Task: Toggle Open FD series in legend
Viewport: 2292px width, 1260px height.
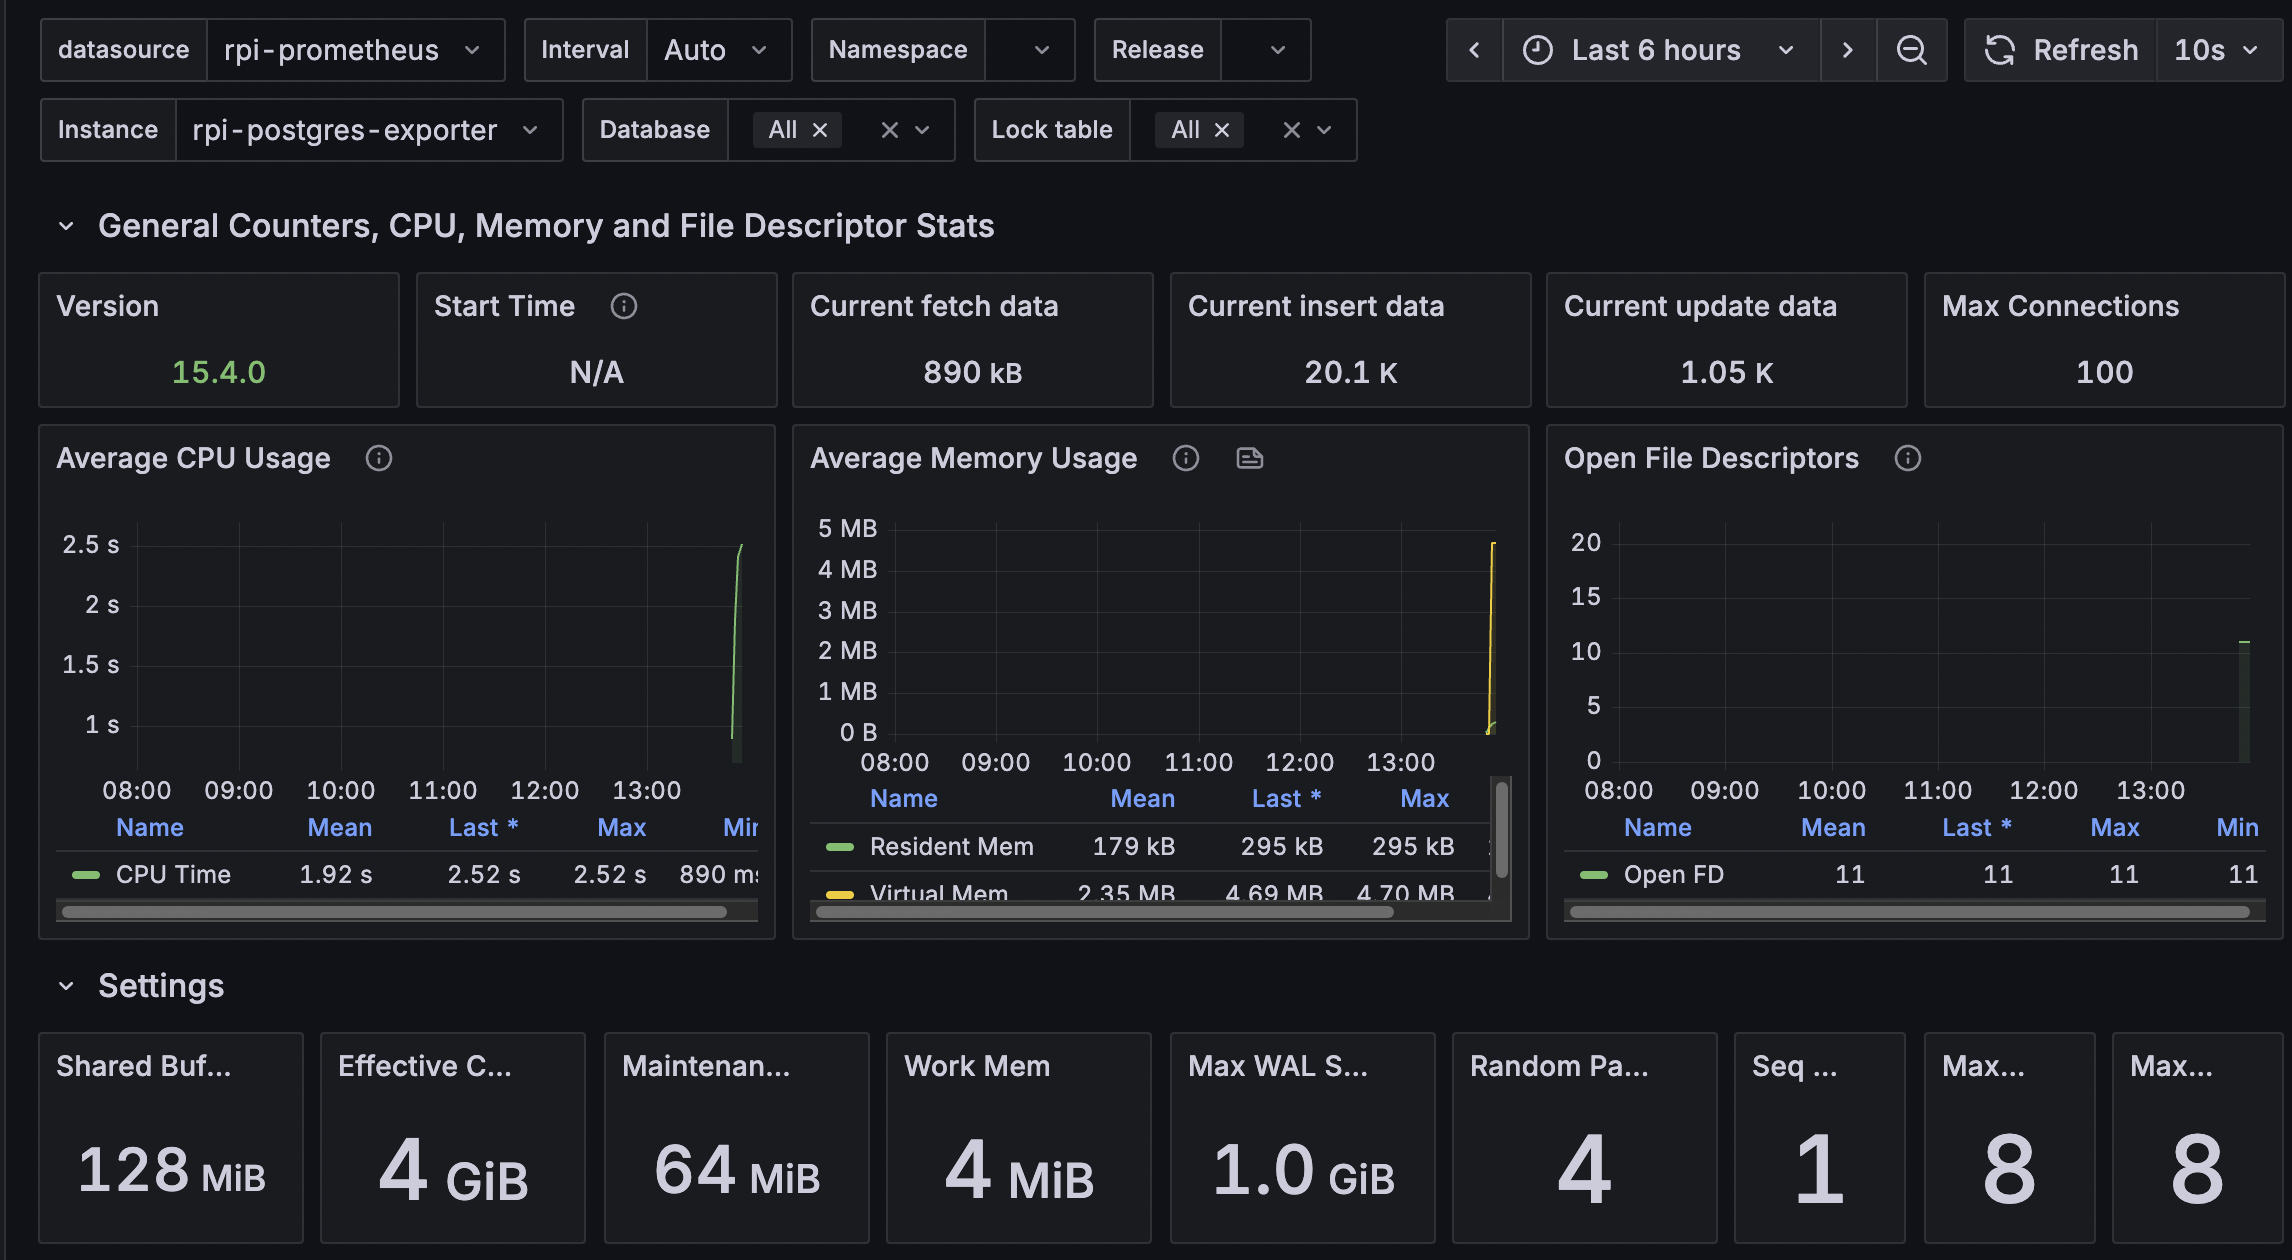Action: tap(1673, 874)
